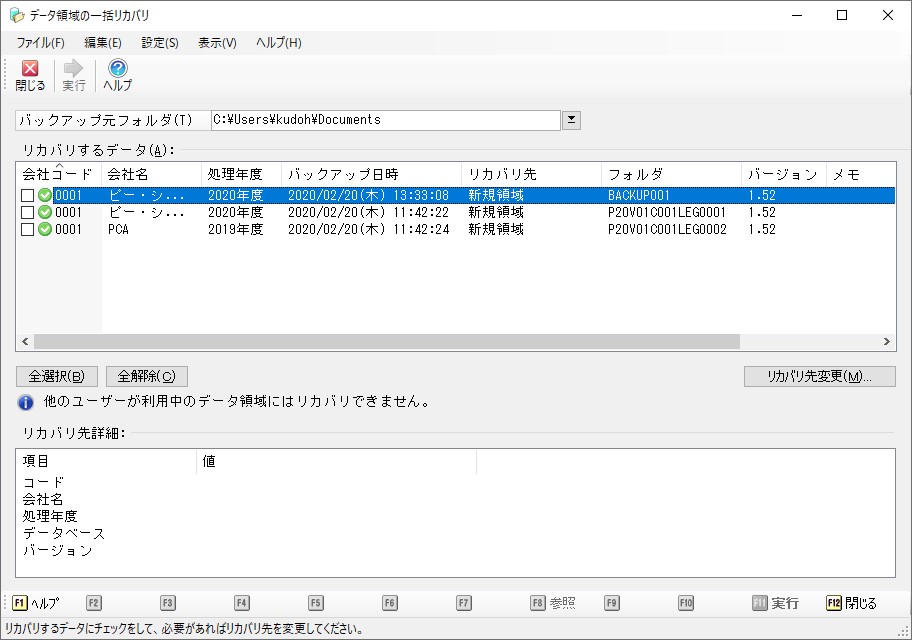Tick the checkbox for the P20V01C001LEG0001 row
Image resolution: width=912 pixels, height=640 pixels.
pyautogui.click(x=28, y=213)
